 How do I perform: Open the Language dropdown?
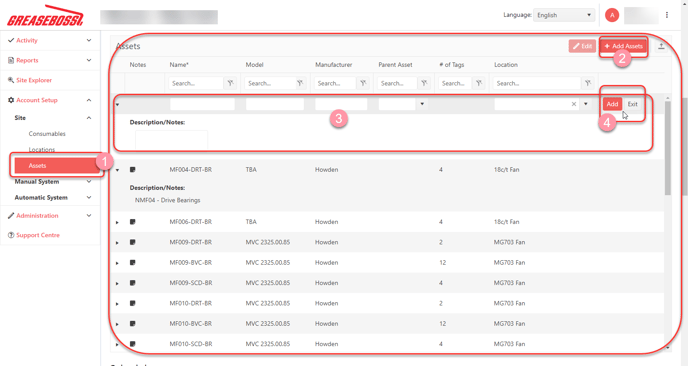564,15
